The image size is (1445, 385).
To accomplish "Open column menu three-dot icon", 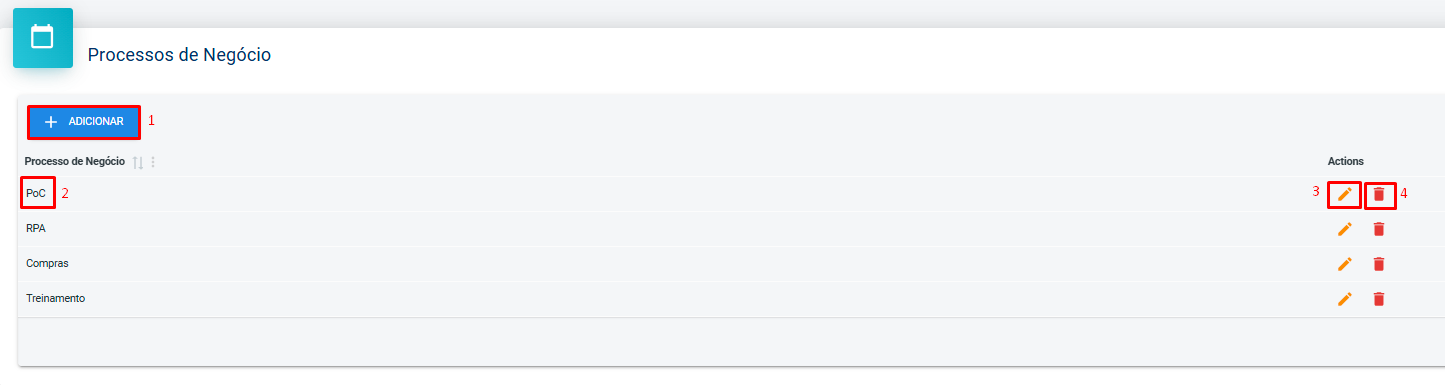I will 153,162.
